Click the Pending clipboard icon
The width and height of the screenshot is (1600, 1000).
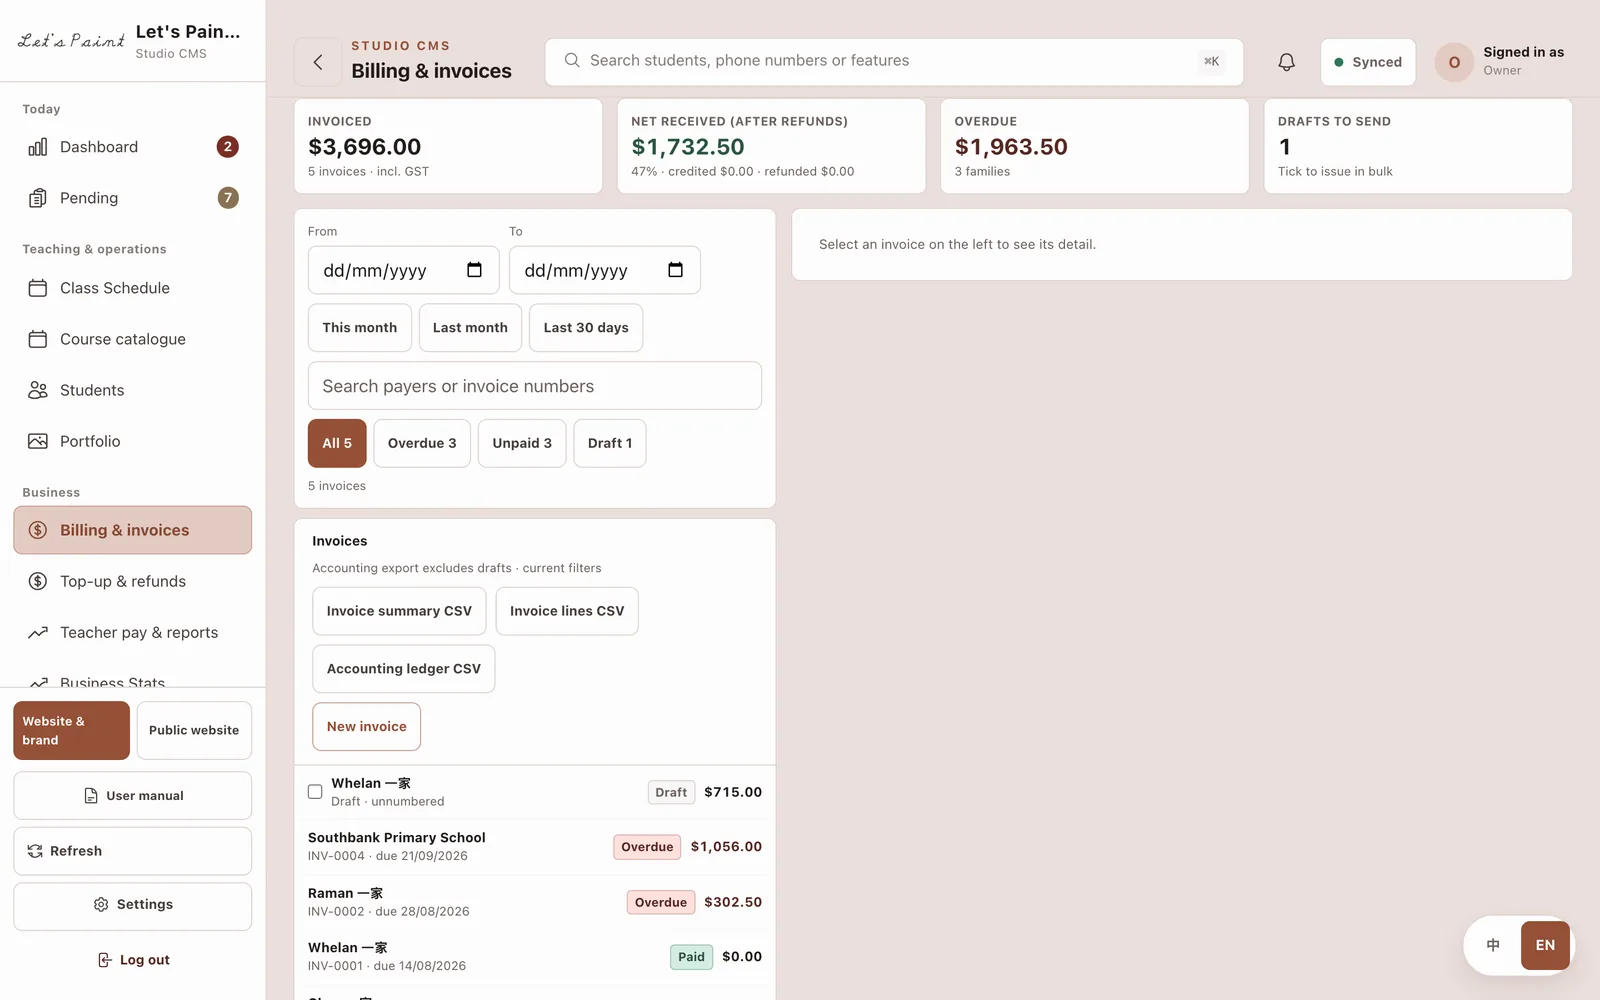tap(38, 198)
